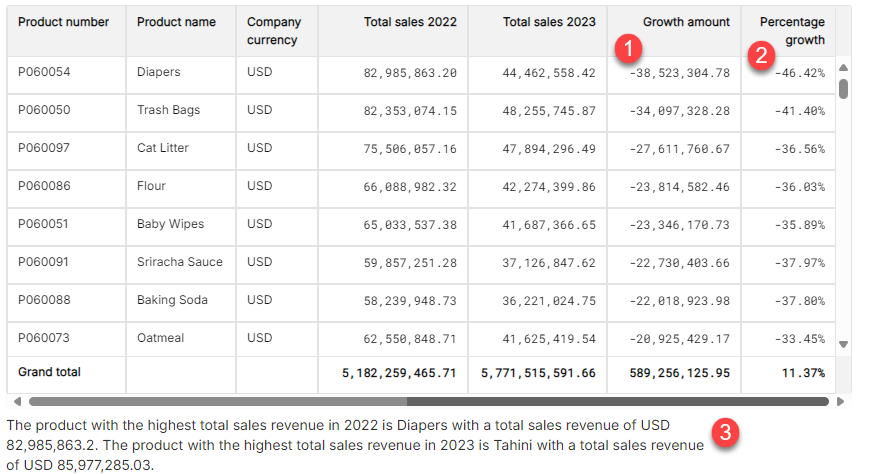This screenshot has width=869, height=474.
Task: Click the red annotation marker 1
Action: pyautogui.click(x=628, y=47)
